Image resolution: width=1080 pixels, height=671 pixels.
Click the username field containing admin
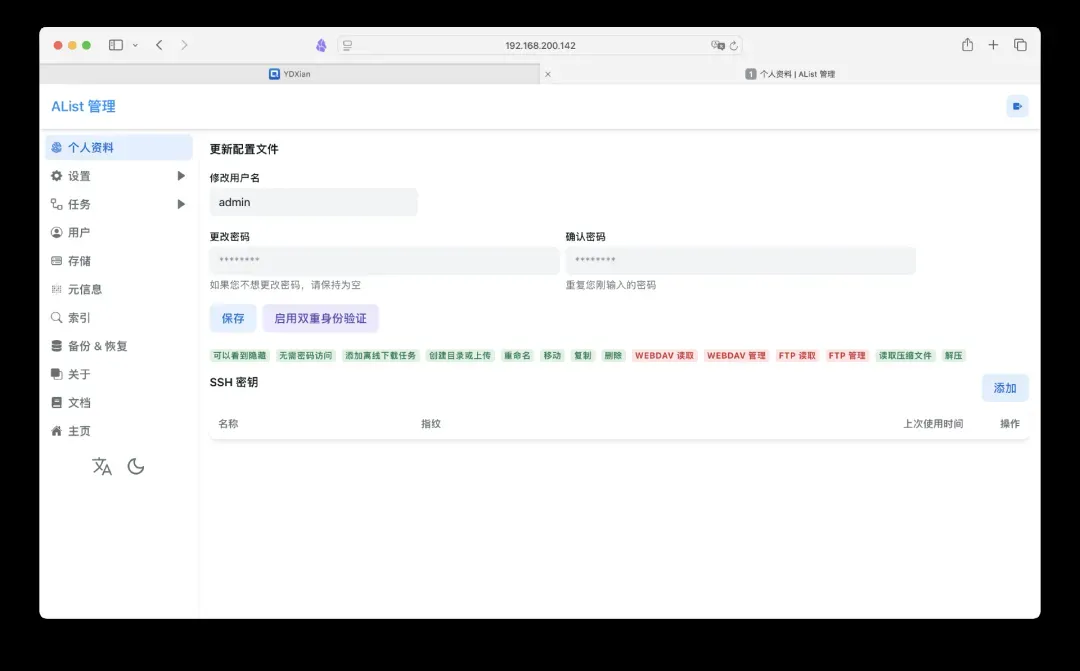coord(313,202)
